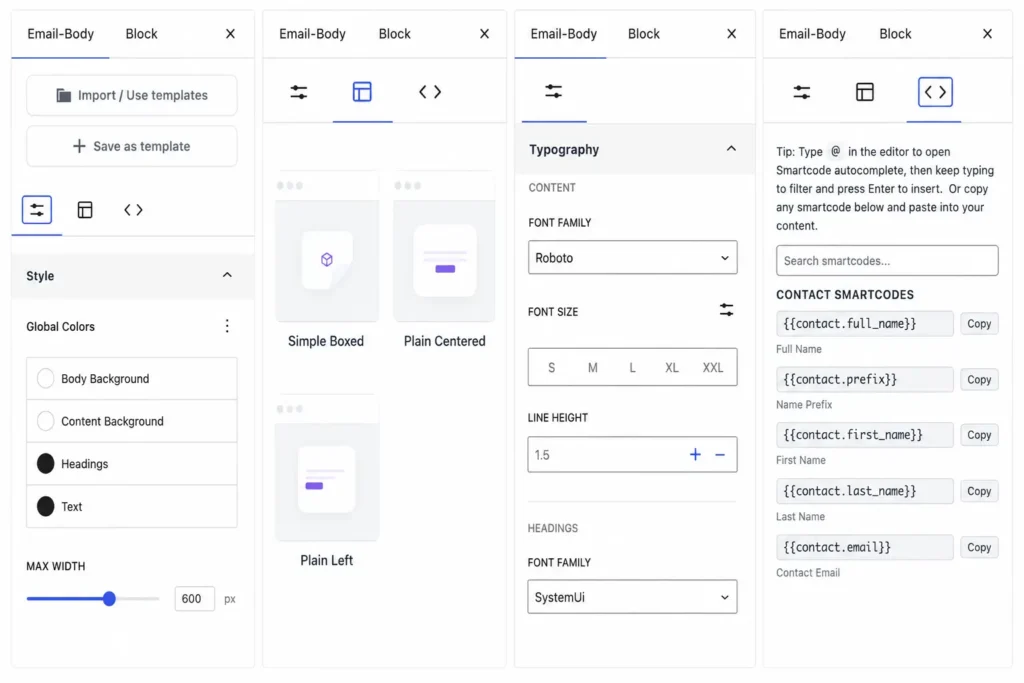
Task: Close the smartcodes panel
Action: pos(987,34)
